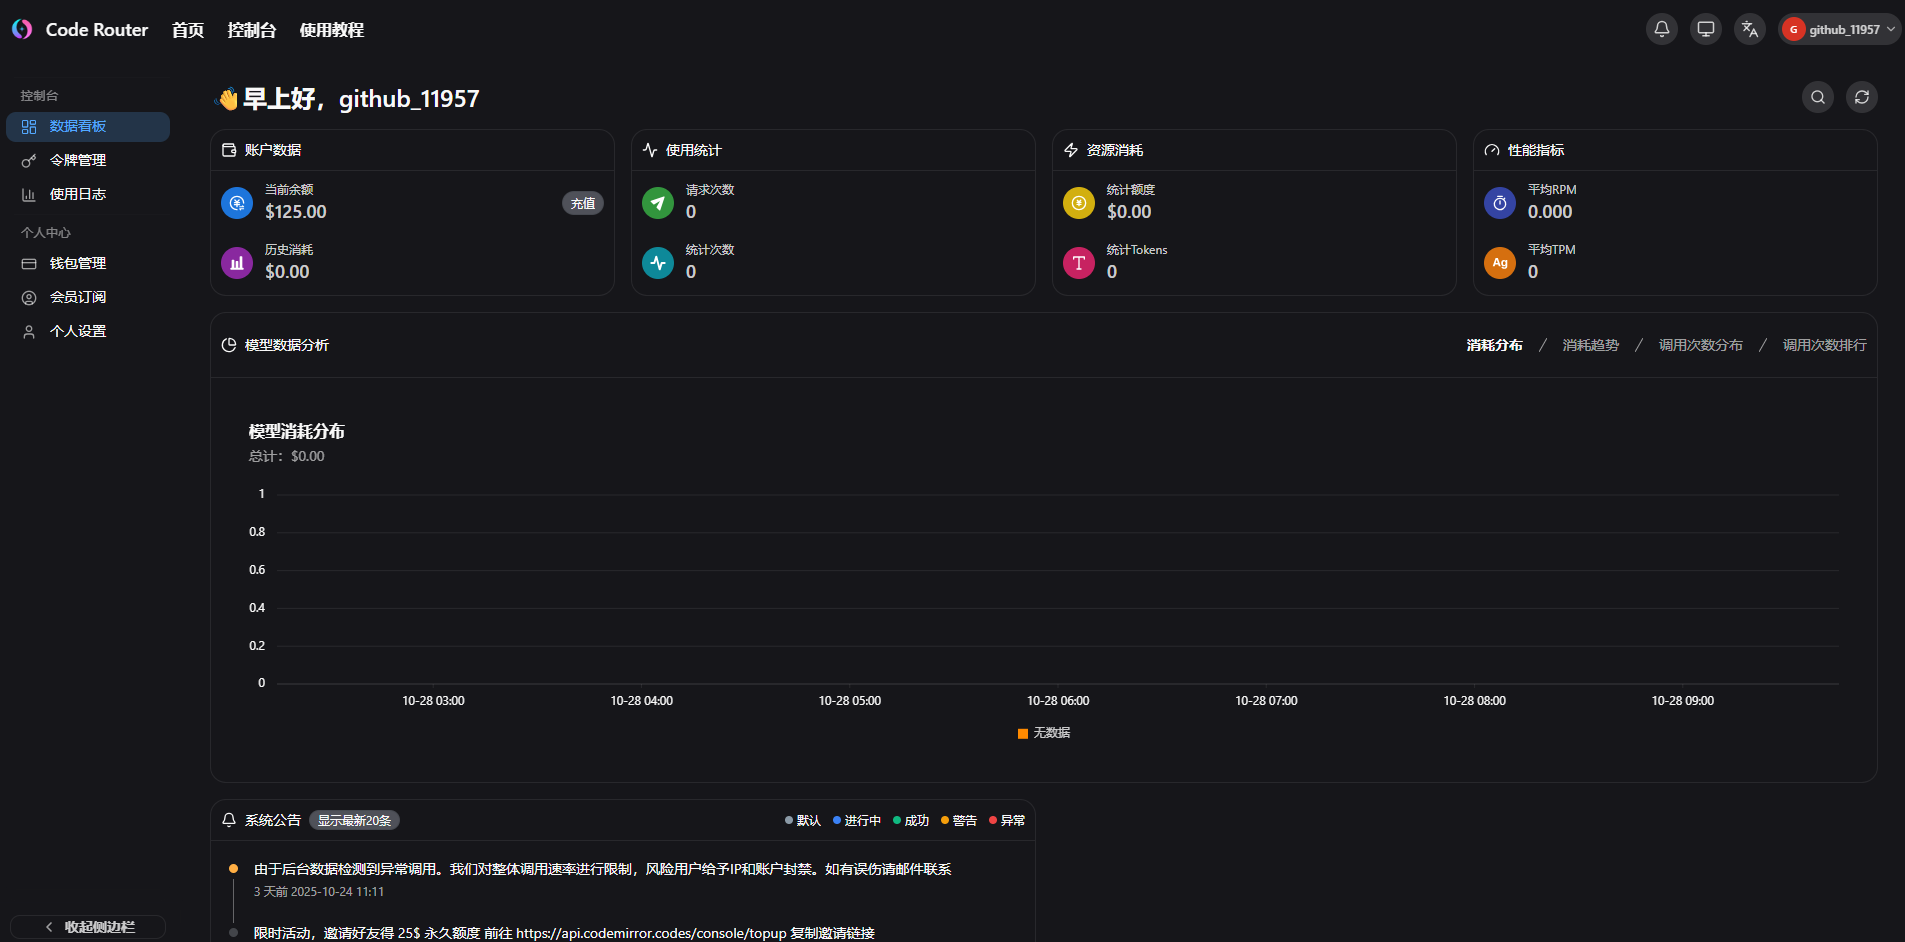The height and width of the screenshot is (942, 1905).
Task: Switch to 调用次数排行 tab
Action: pos(1825,345)
